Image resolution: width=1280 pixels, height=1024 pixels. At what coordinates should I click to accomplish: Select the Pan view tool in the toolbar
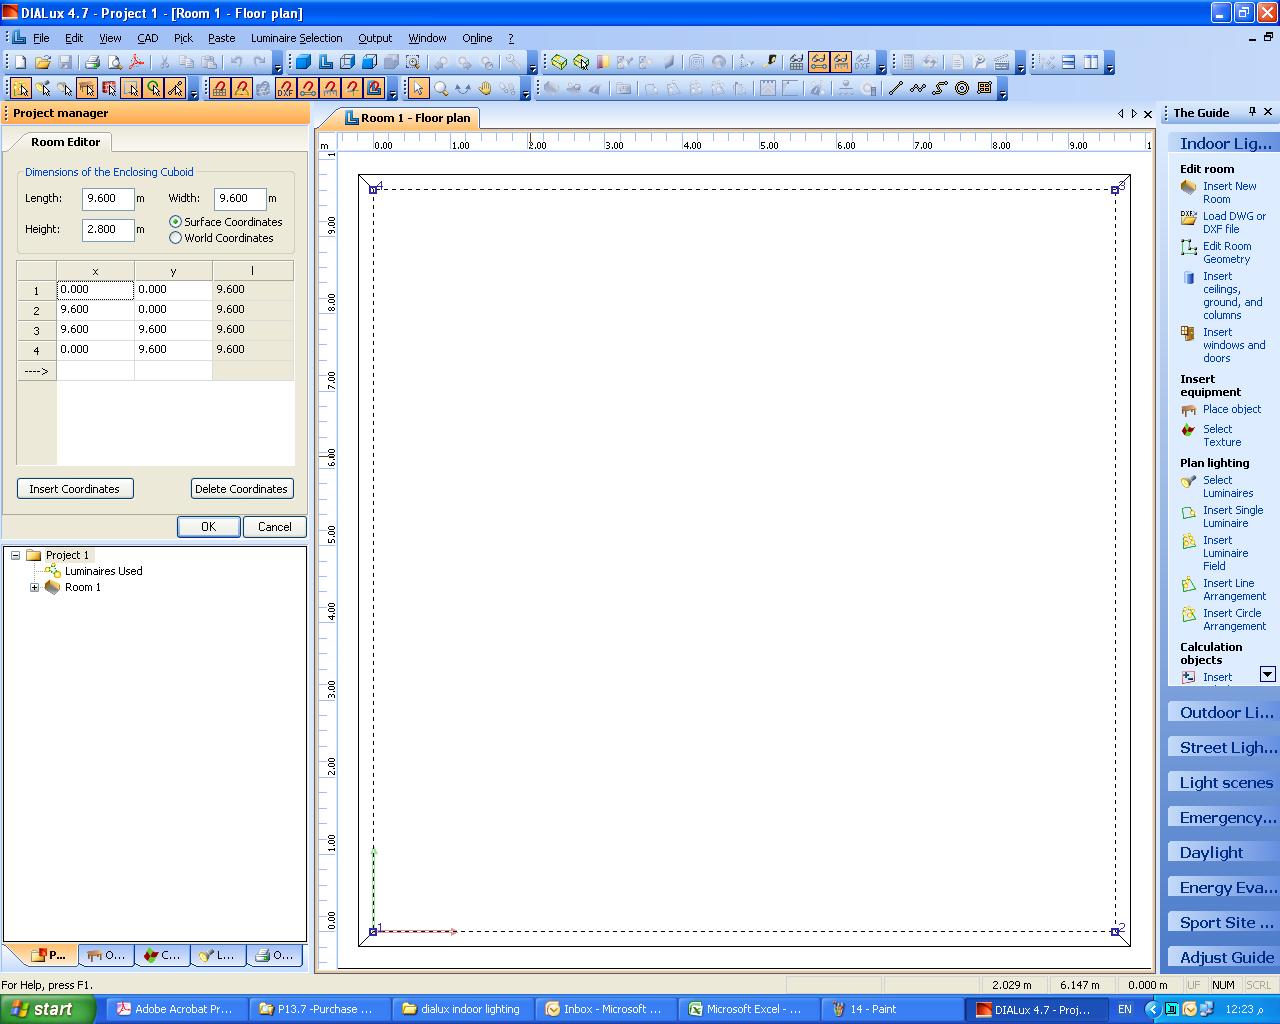(485, 89)
